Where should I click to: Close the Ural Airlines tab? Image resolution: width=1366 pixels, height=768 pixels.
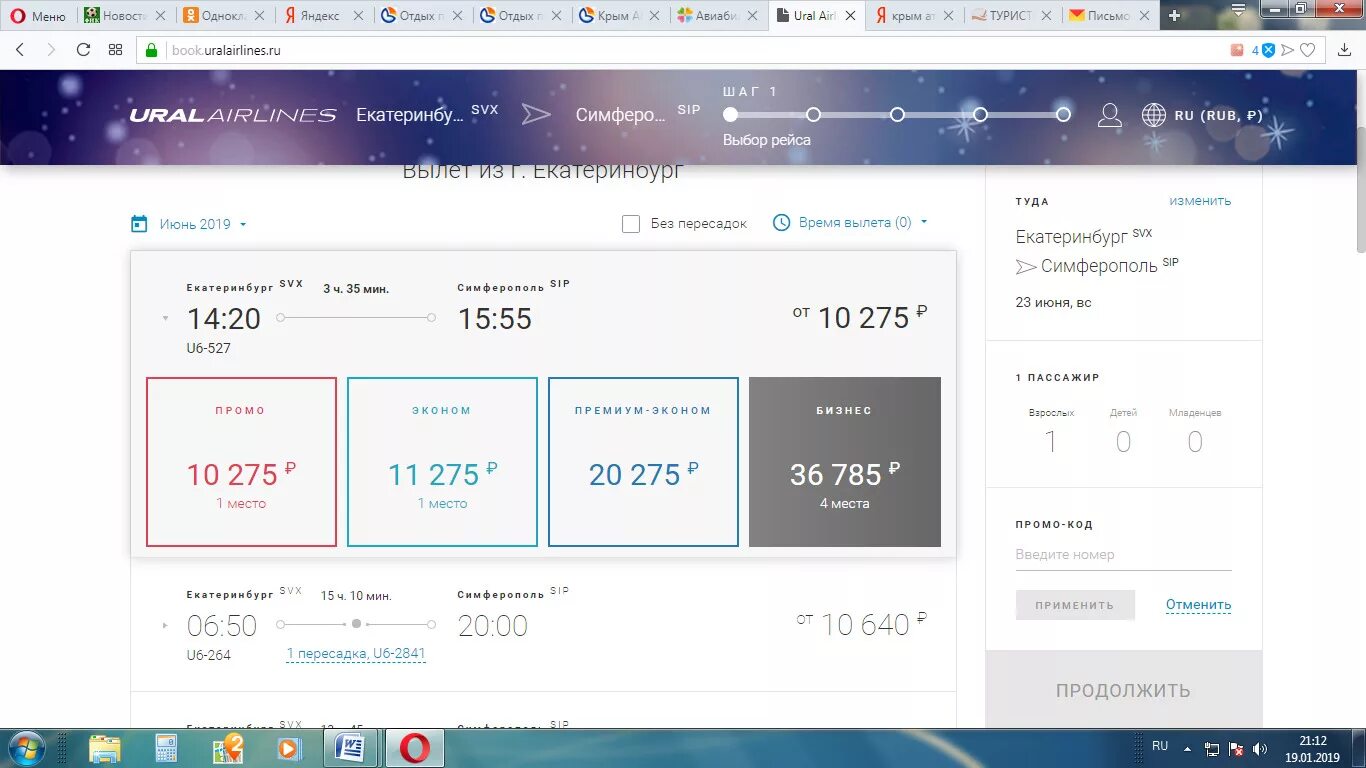[850, 16]
